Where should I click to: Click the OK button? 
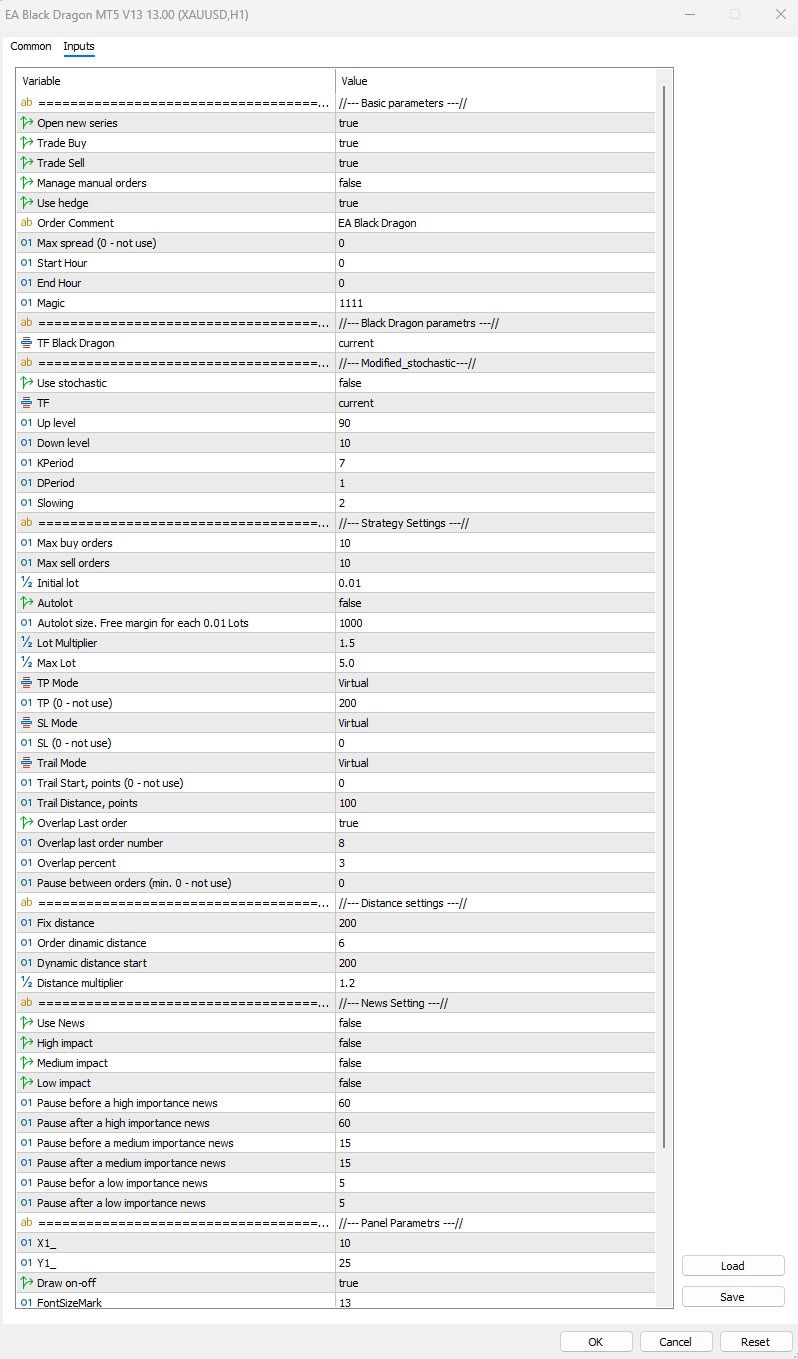coord(595,1342)
